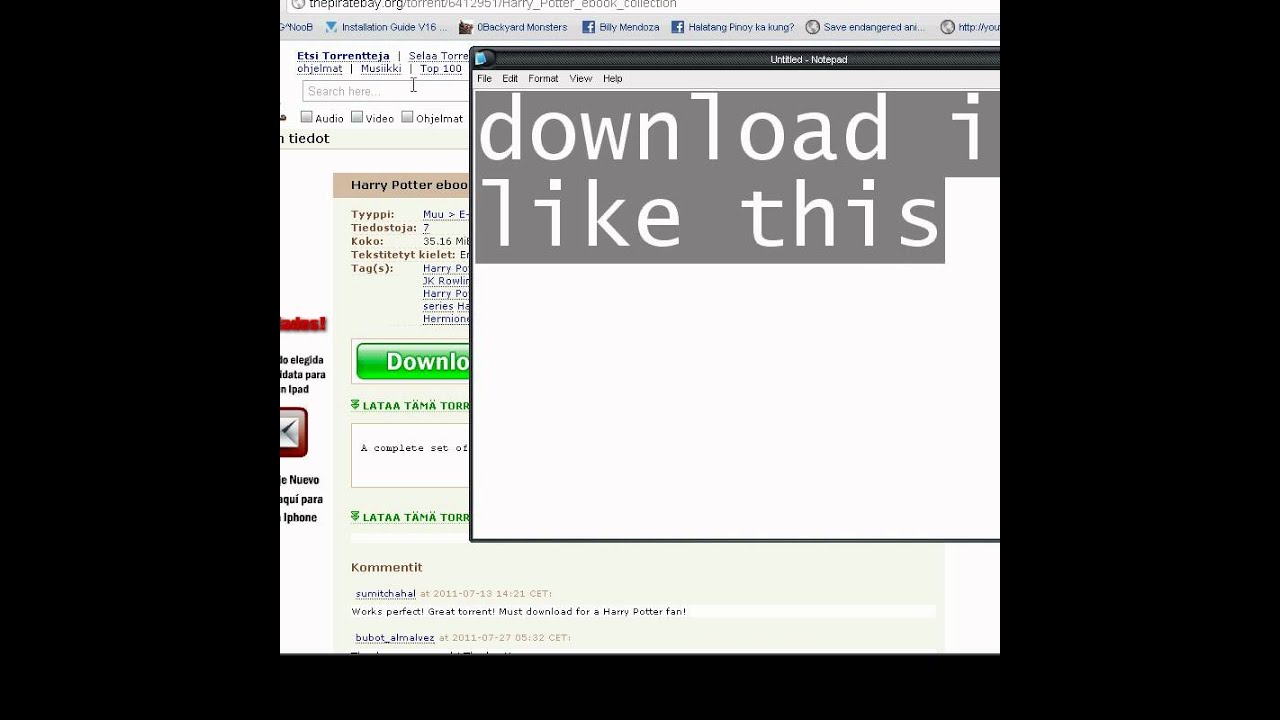The width and height of the screenshot is (1280, 720).
Task: Open the Notepad Help menu
Action: coord(613,78)
